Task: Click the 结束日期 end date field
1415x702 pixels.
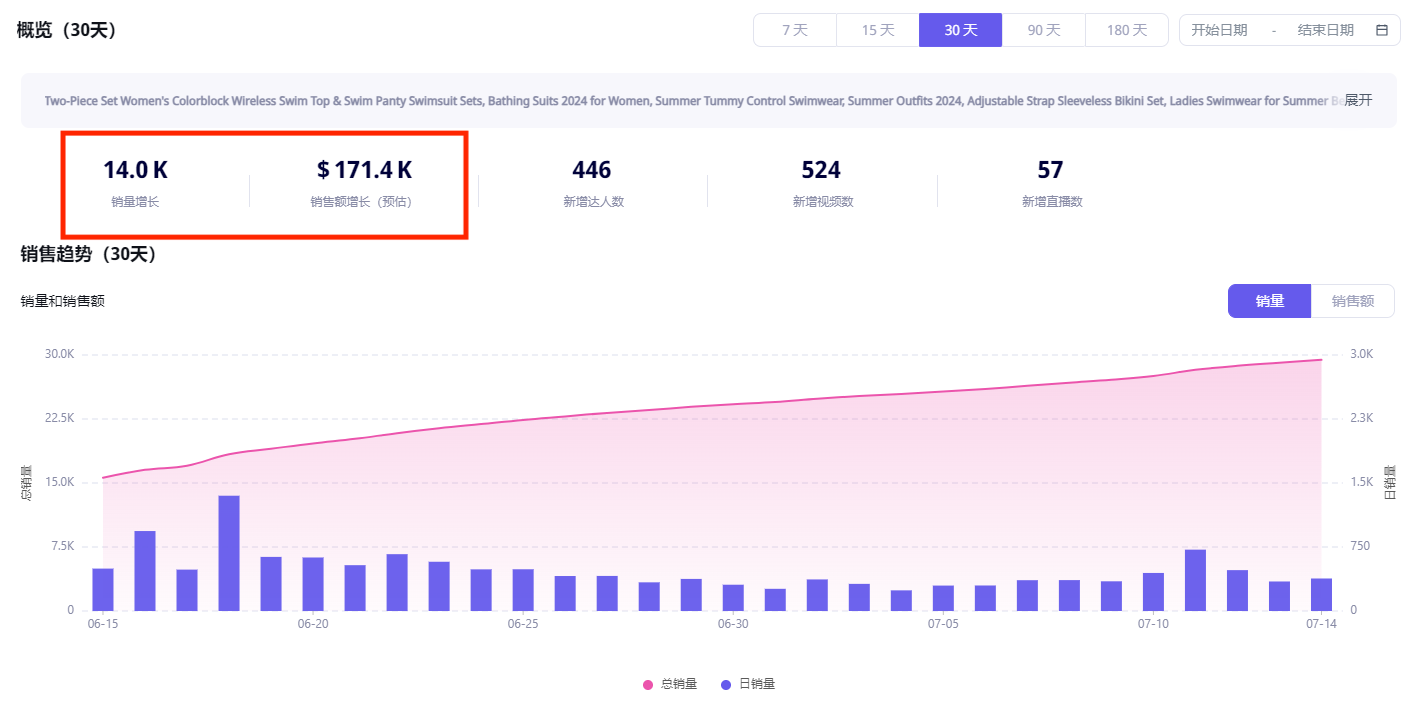Action: point(1325,30)
